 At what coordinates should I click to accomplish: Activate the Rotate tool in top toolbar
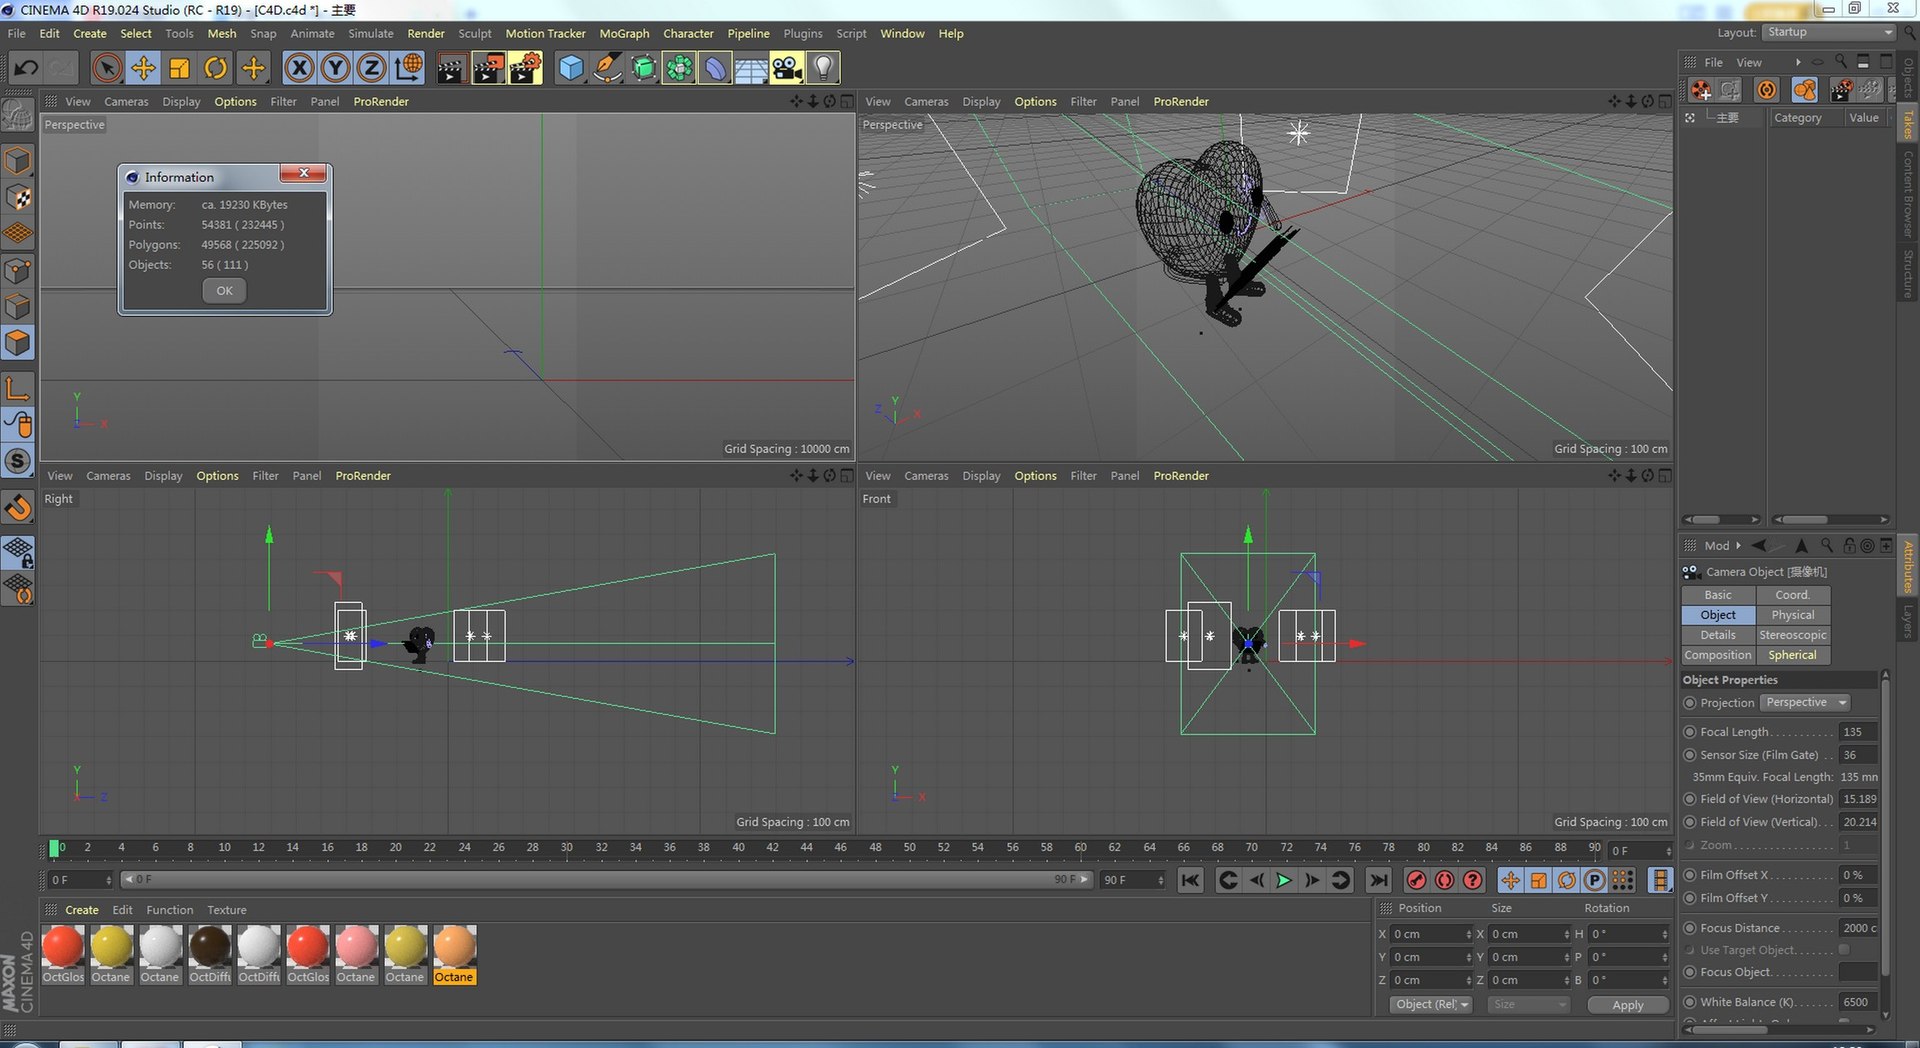point(215,68)
